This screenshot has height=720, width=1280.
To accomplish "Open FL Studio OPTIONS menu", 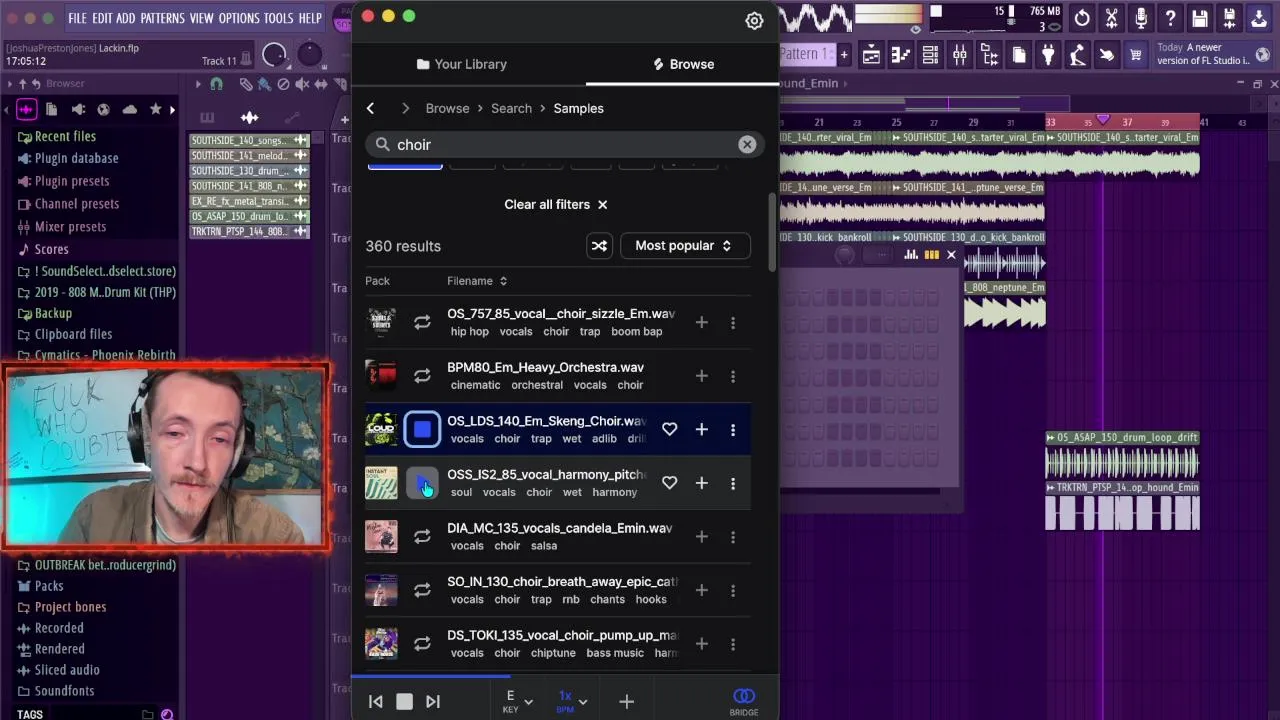I will click(x=239, y=18).
